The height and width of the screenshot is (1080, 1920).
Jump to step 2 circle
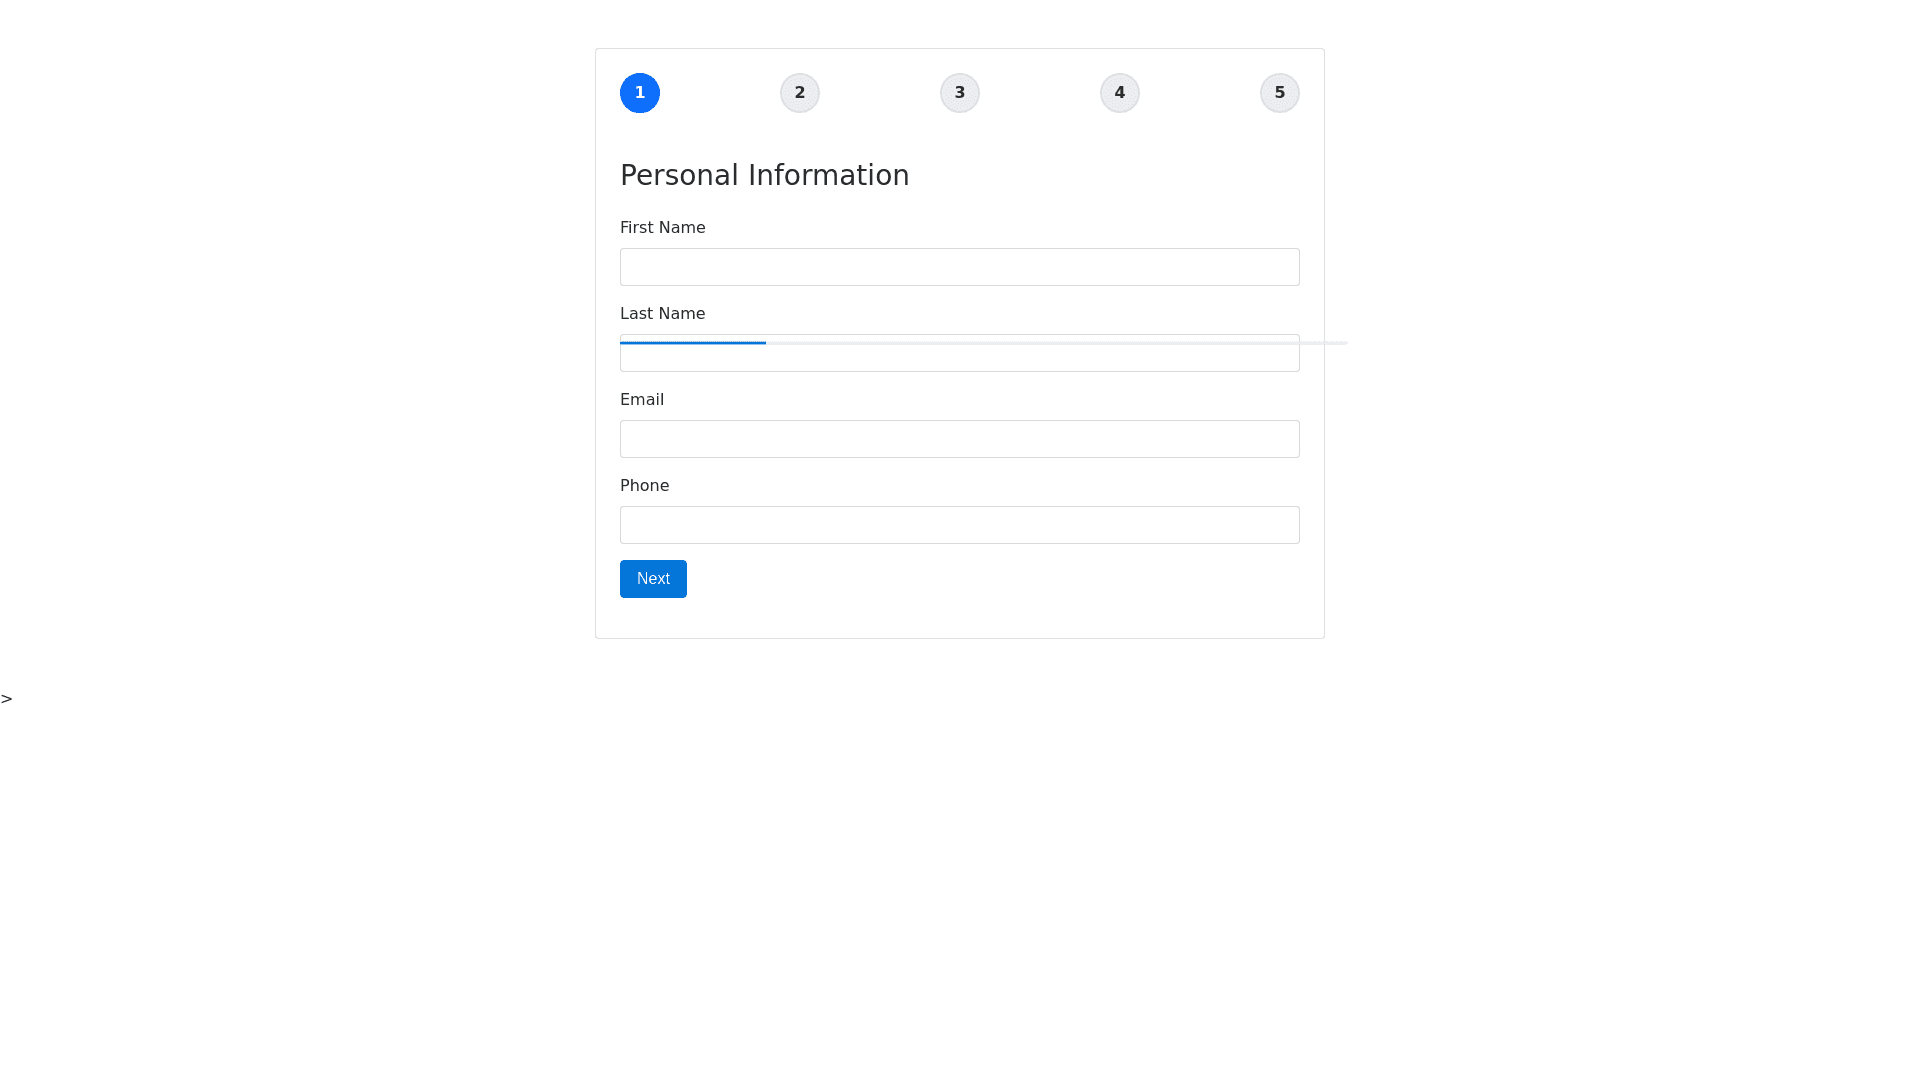coord(800,93)
